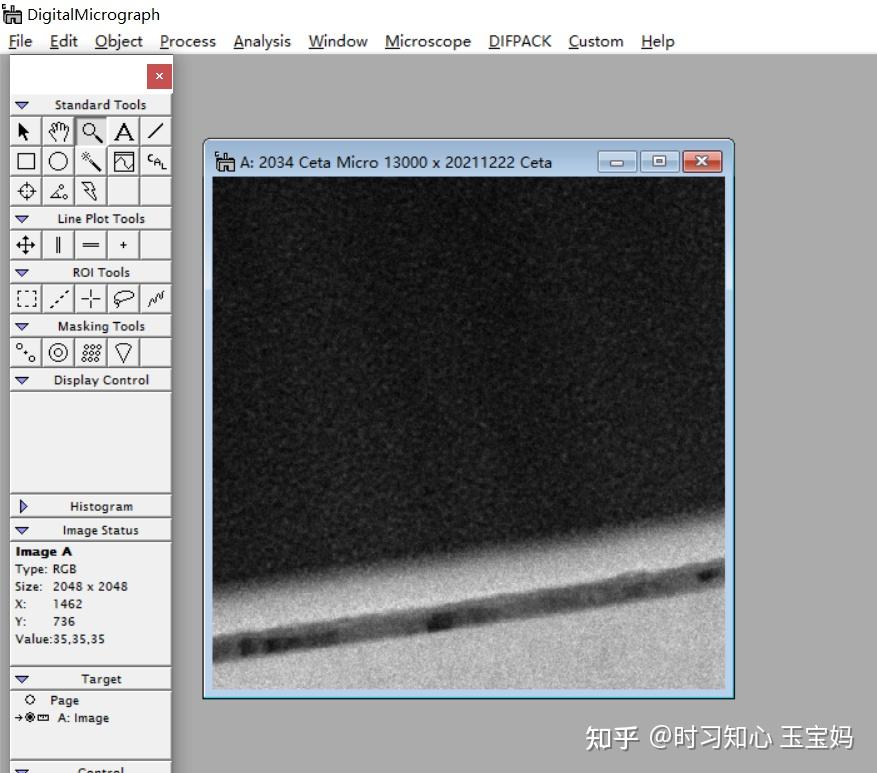
Task: Select the text annotation tool
Action: (124, 133)
